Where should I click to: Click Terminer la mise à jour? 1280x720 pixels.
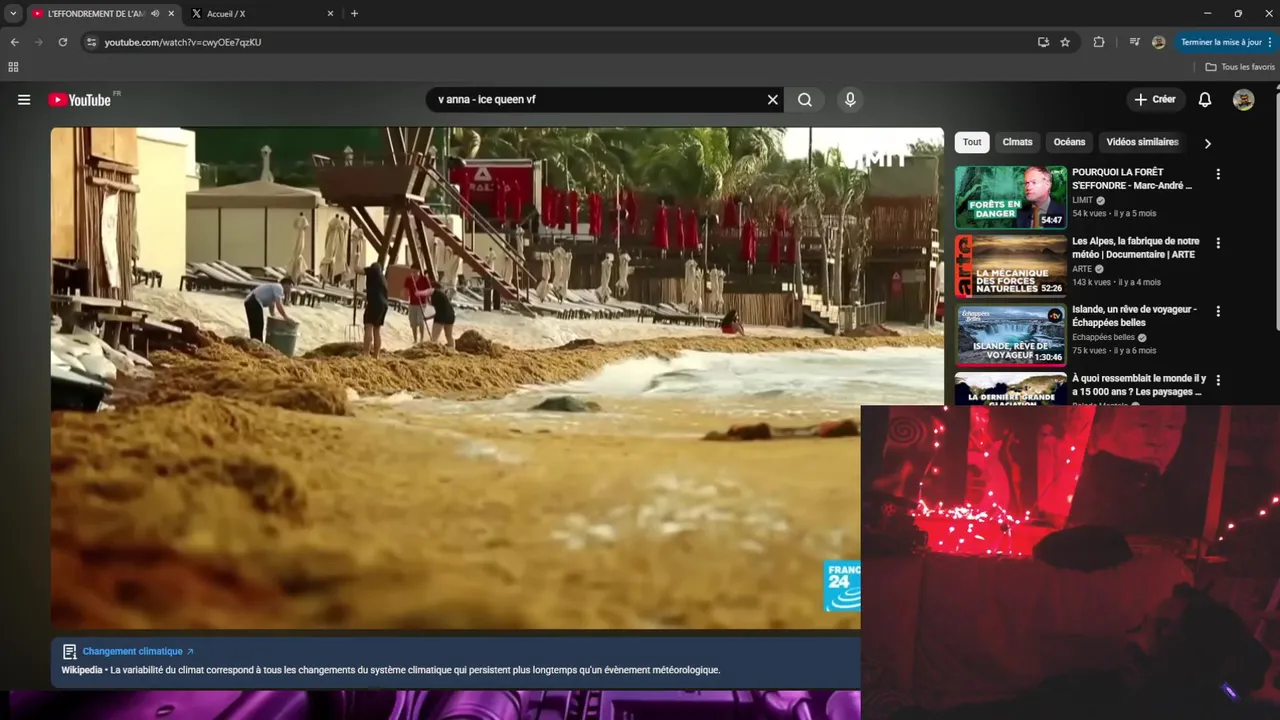click(1221, 42)
